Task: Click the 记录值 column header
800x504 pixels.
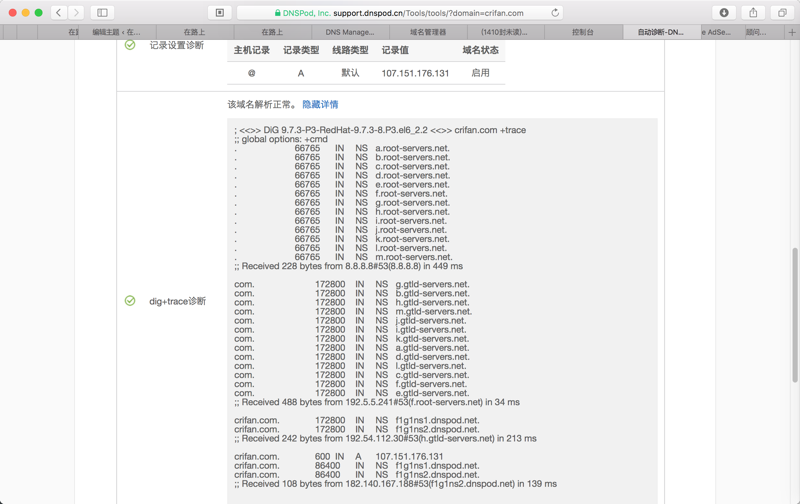Action: click(x=395, y=50)
